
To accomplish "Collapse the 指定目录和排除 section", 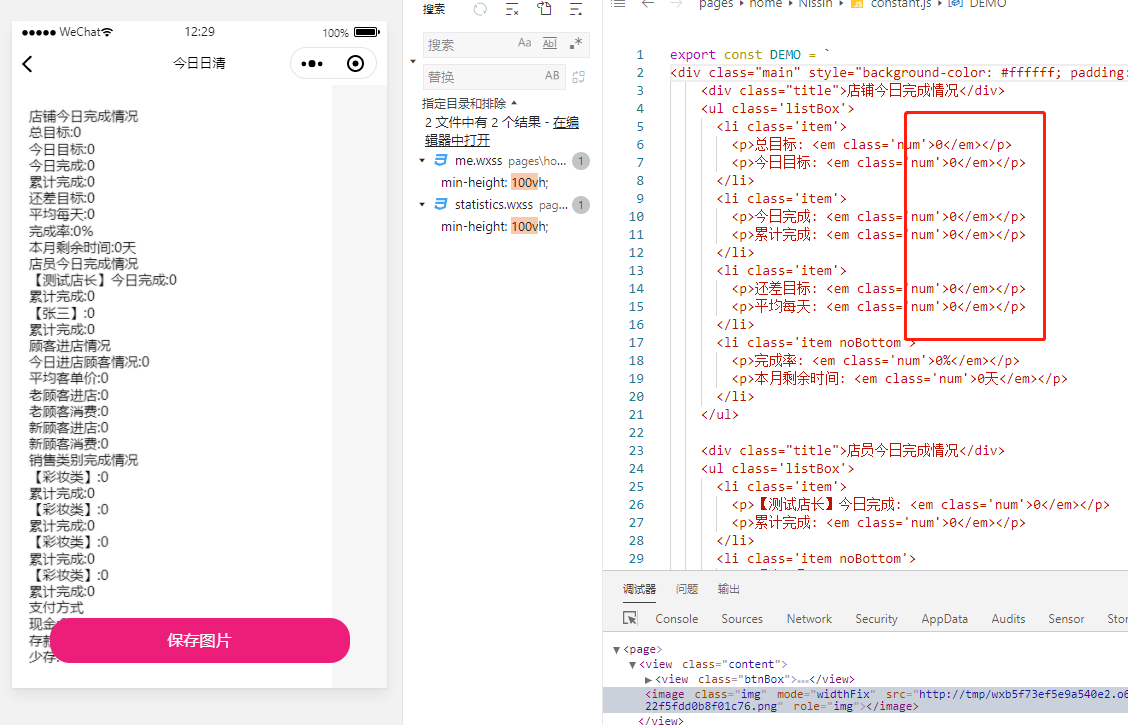I will click(x=469, y=103).
